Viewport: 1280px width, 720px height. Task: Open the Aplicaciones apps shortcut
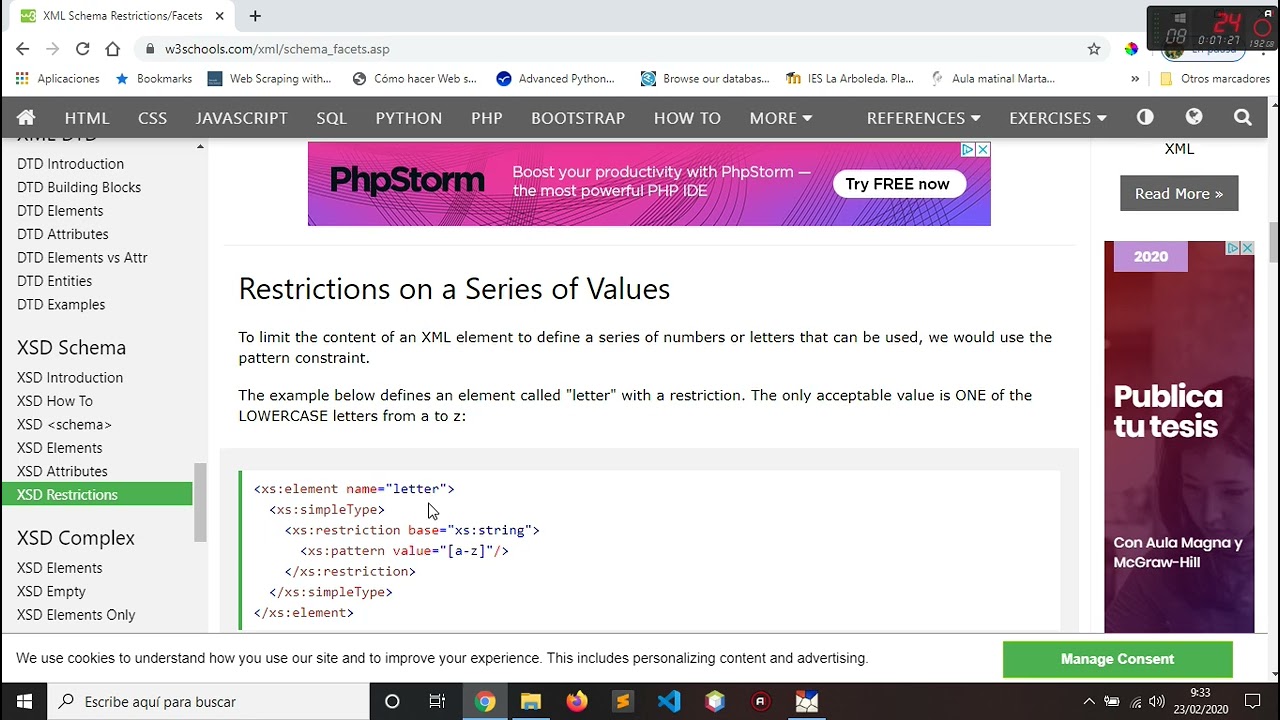coord(58,78)
